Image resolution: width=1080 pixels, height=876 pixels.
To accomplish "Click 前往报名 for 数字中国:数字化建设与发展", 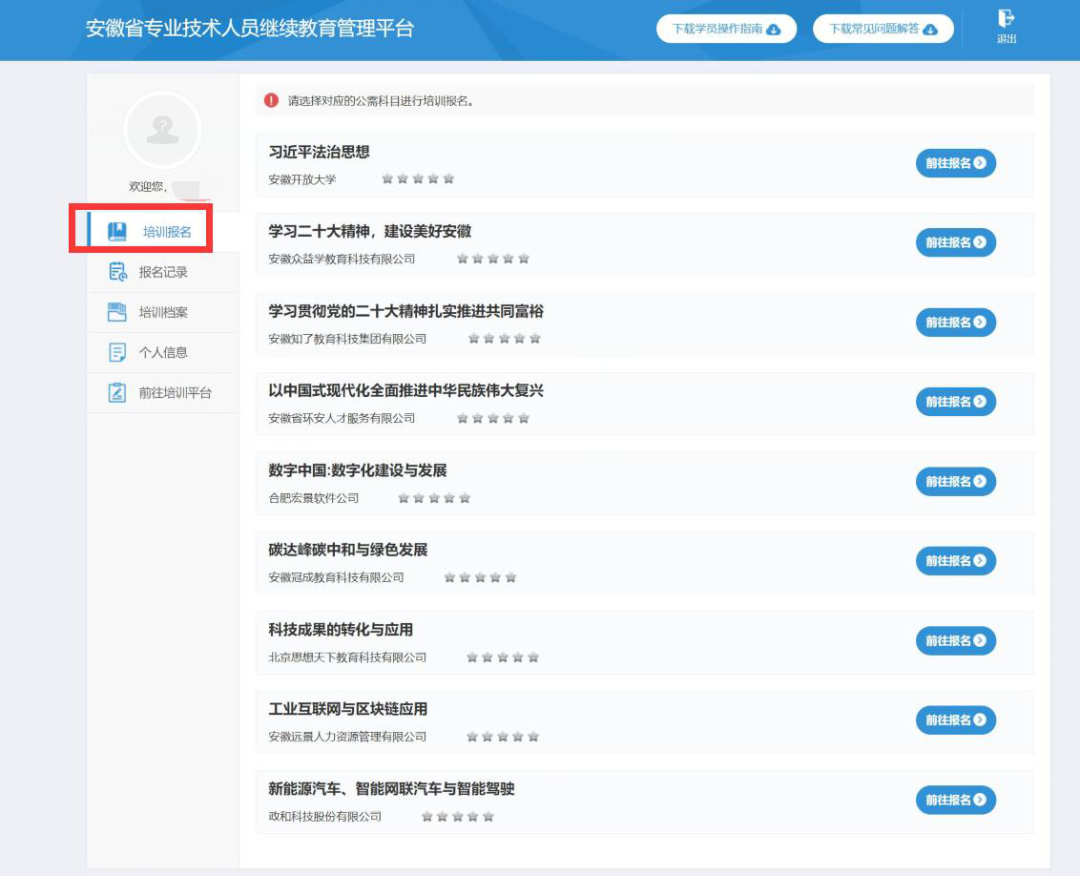I will [955, 481].
